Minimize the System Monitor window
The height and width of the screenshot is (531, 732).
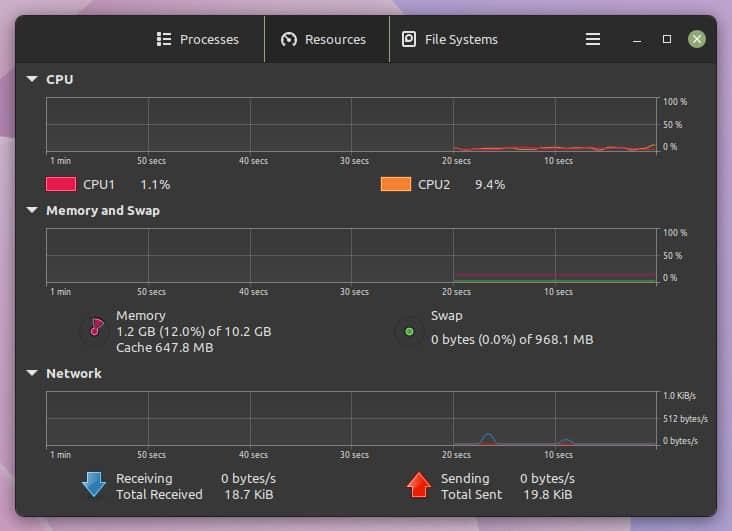coord(637,40)
